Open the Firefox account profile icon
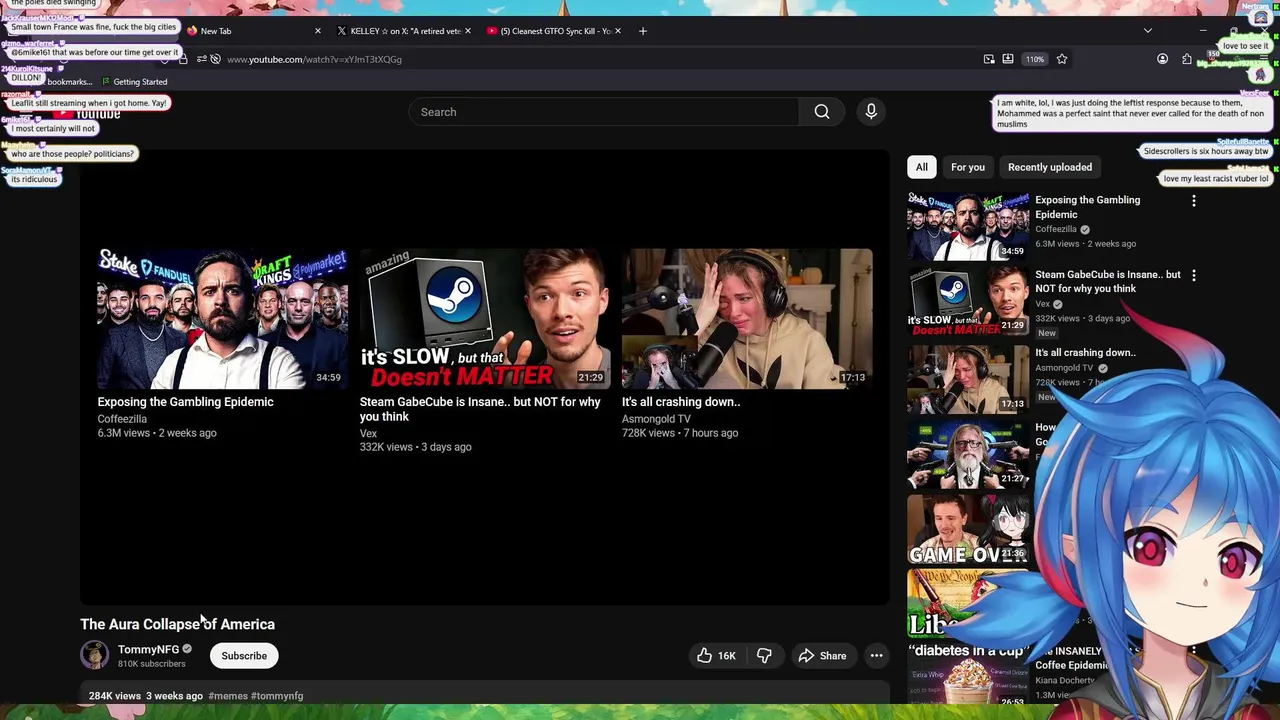Image resolution: width=1280 pixels, height=720 pixels. [1162, 59]
